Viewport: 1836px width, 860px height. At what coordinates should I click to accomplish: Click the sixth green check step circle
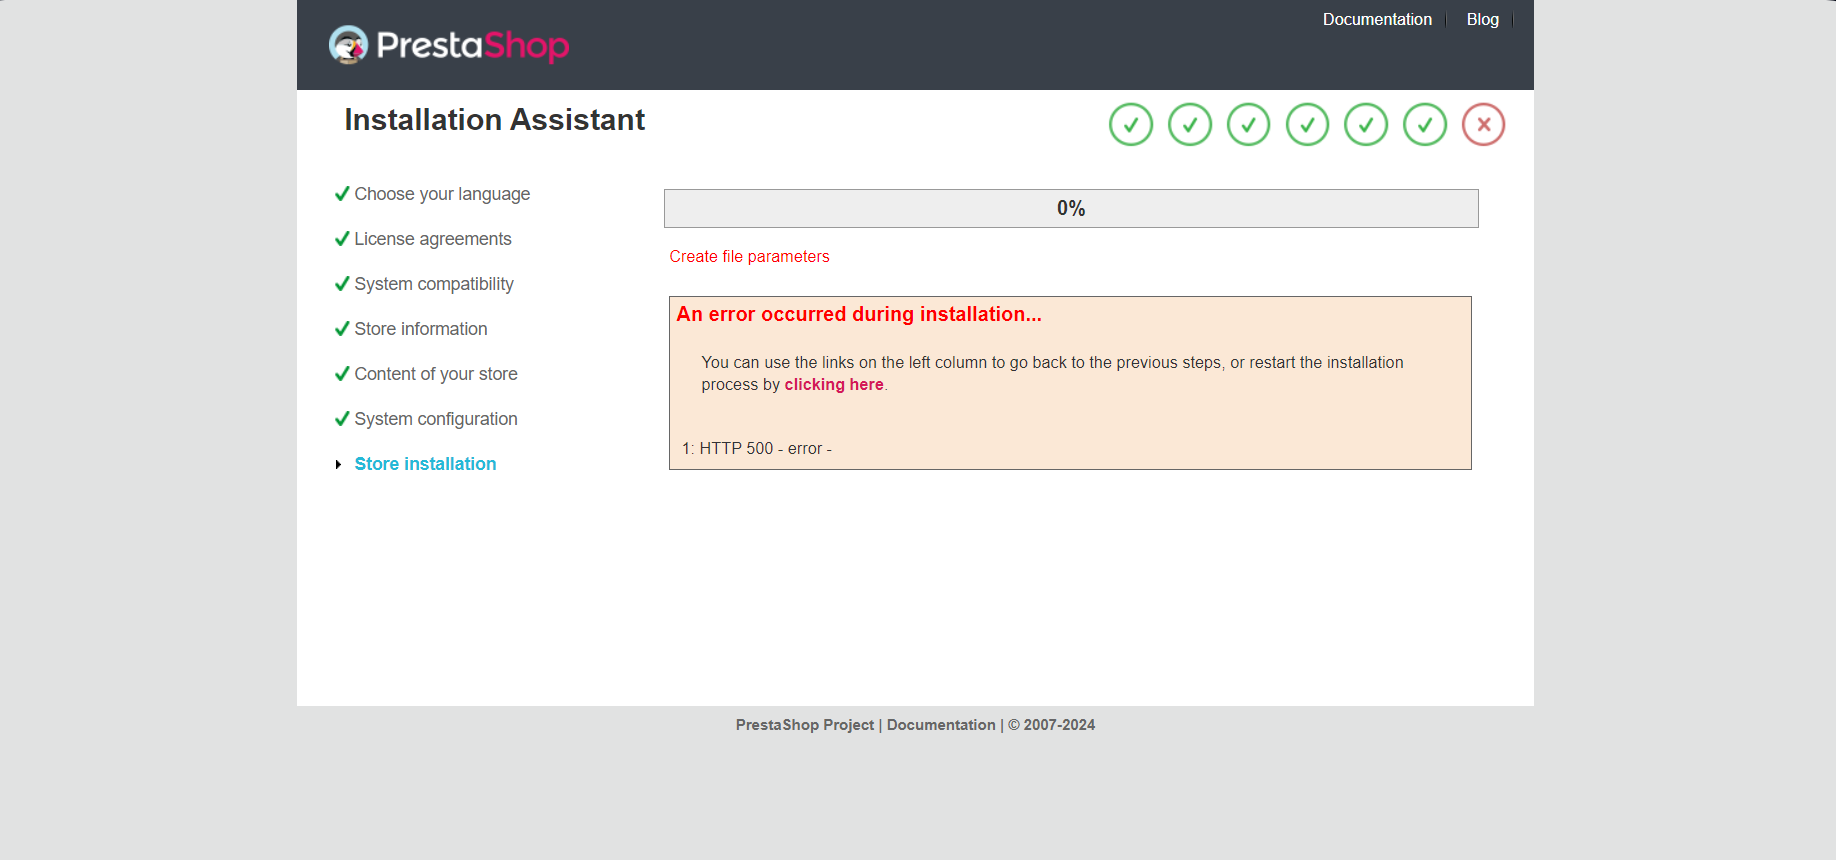(1425, 125)
